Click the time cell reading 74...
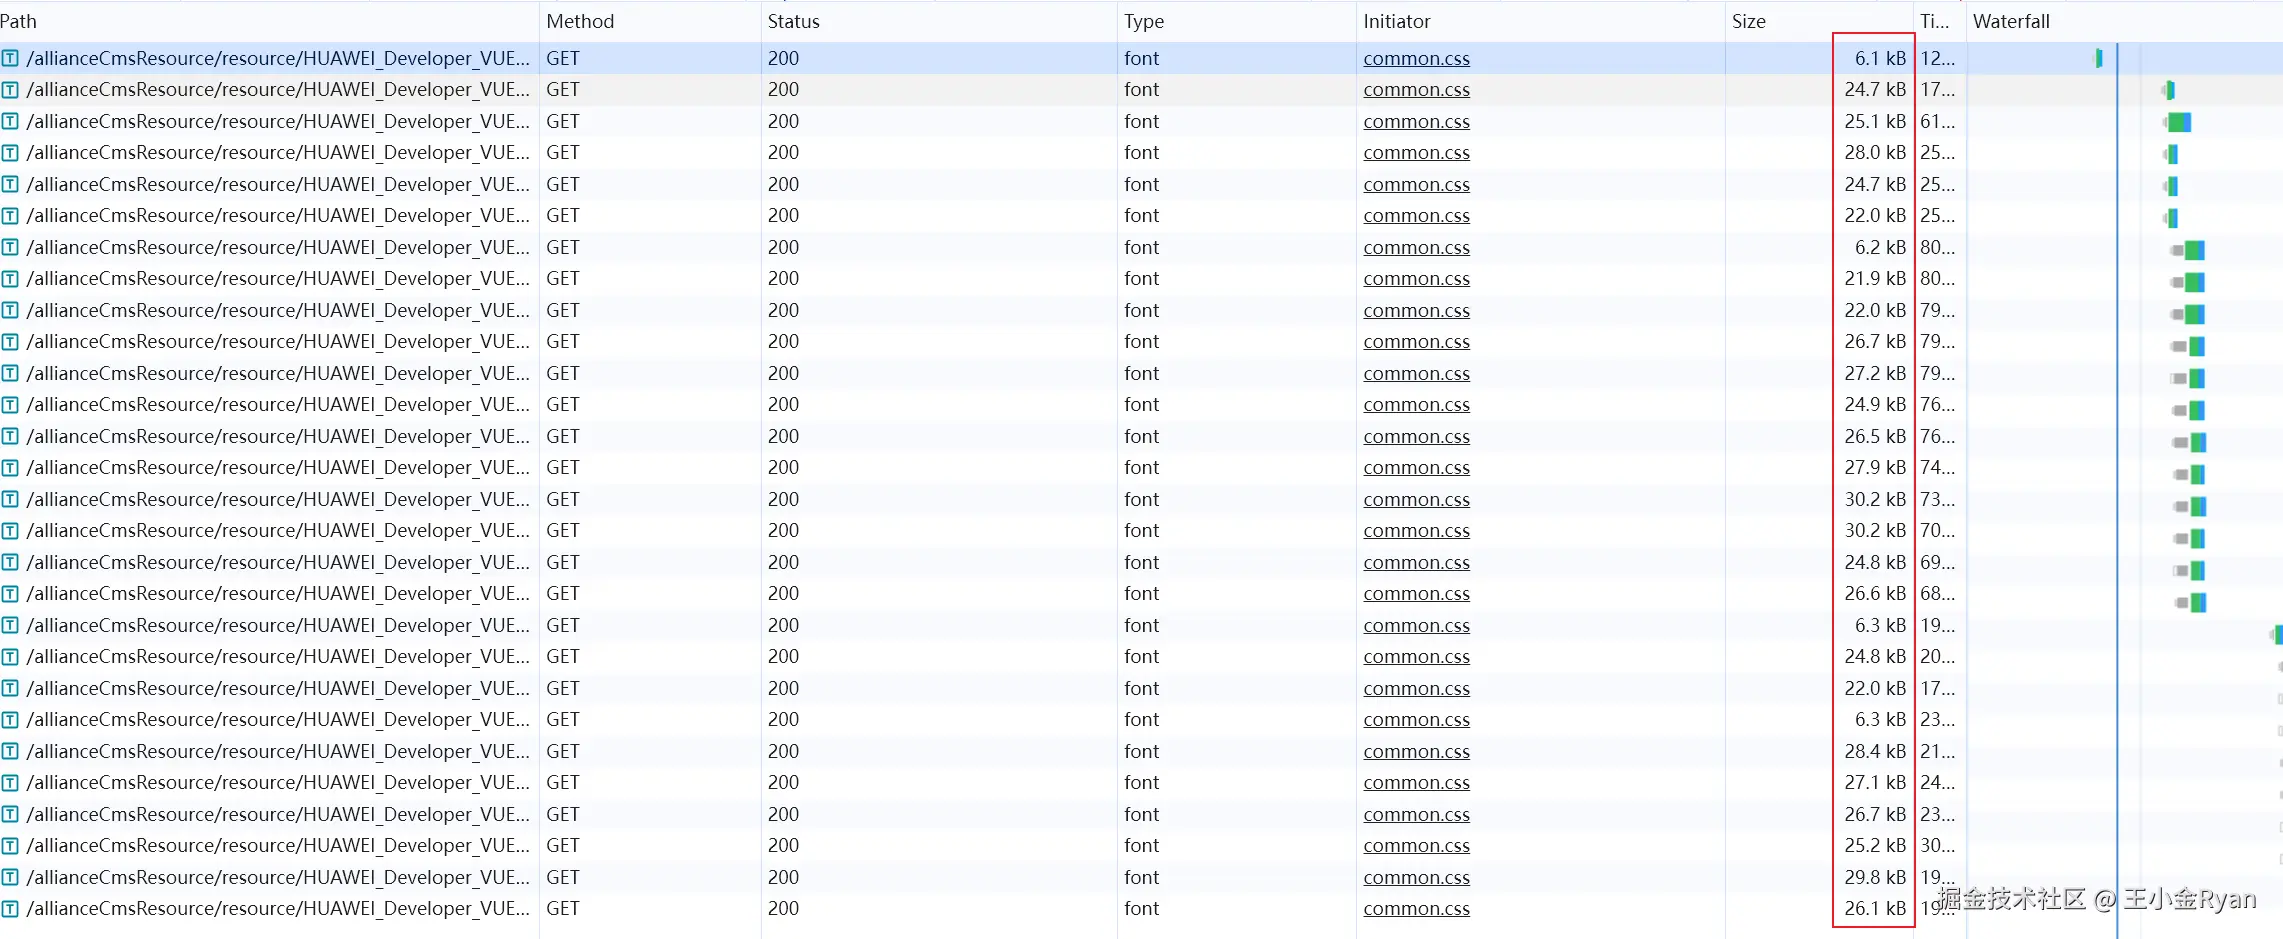This screenshot has width=2283, height=939. click(x=1937, y=468)
